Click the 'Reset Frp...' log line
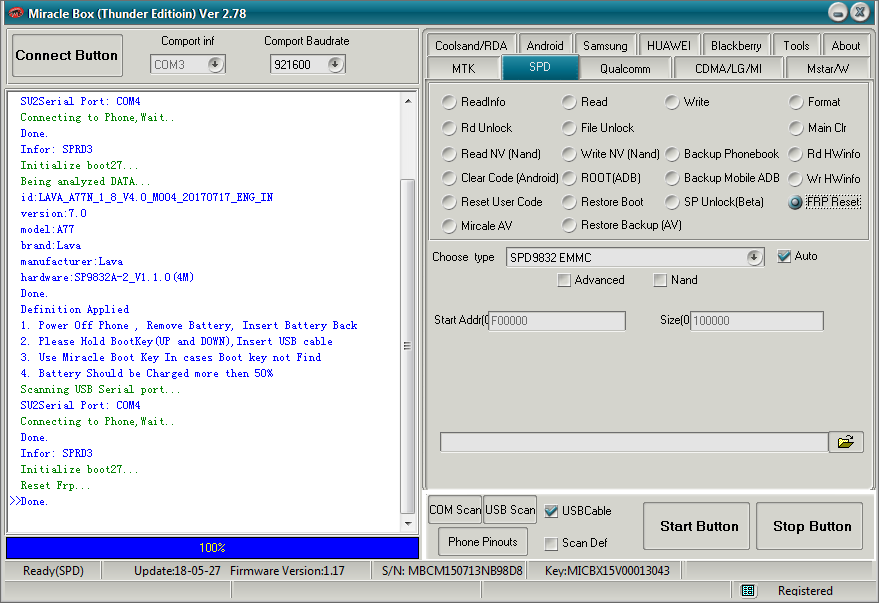 click(55, 485)
